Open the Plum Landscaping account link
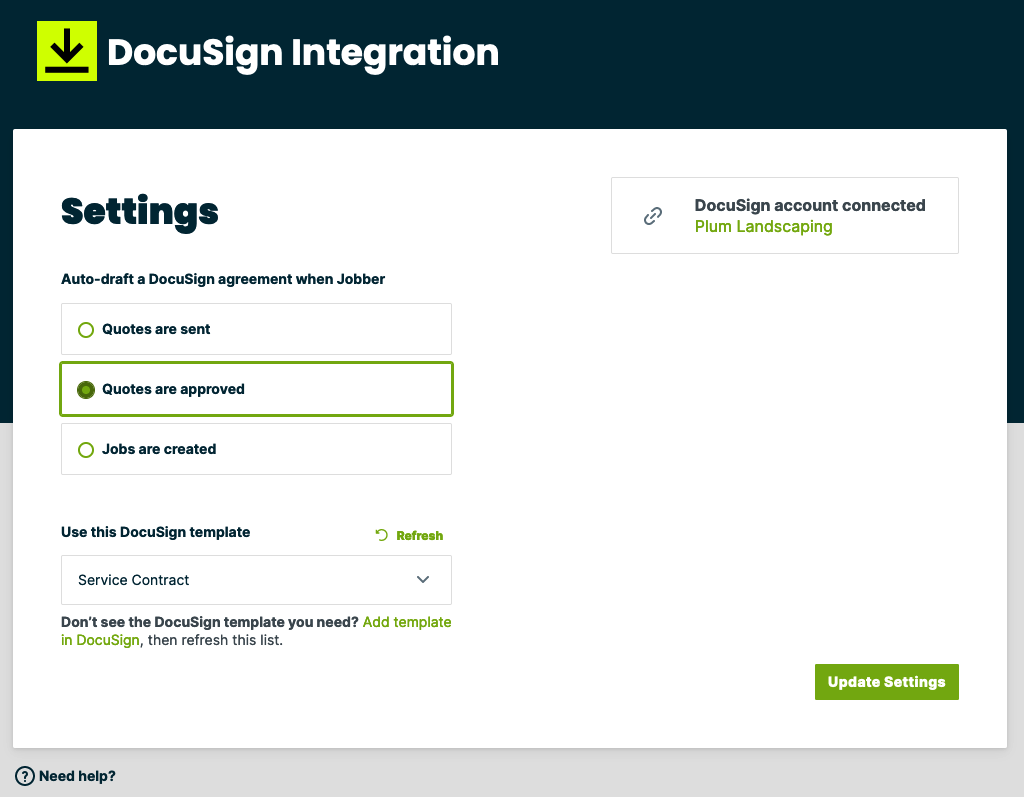Image resolution: width=1024 pixels, height=797 pixels. click(x=763, y=227)
